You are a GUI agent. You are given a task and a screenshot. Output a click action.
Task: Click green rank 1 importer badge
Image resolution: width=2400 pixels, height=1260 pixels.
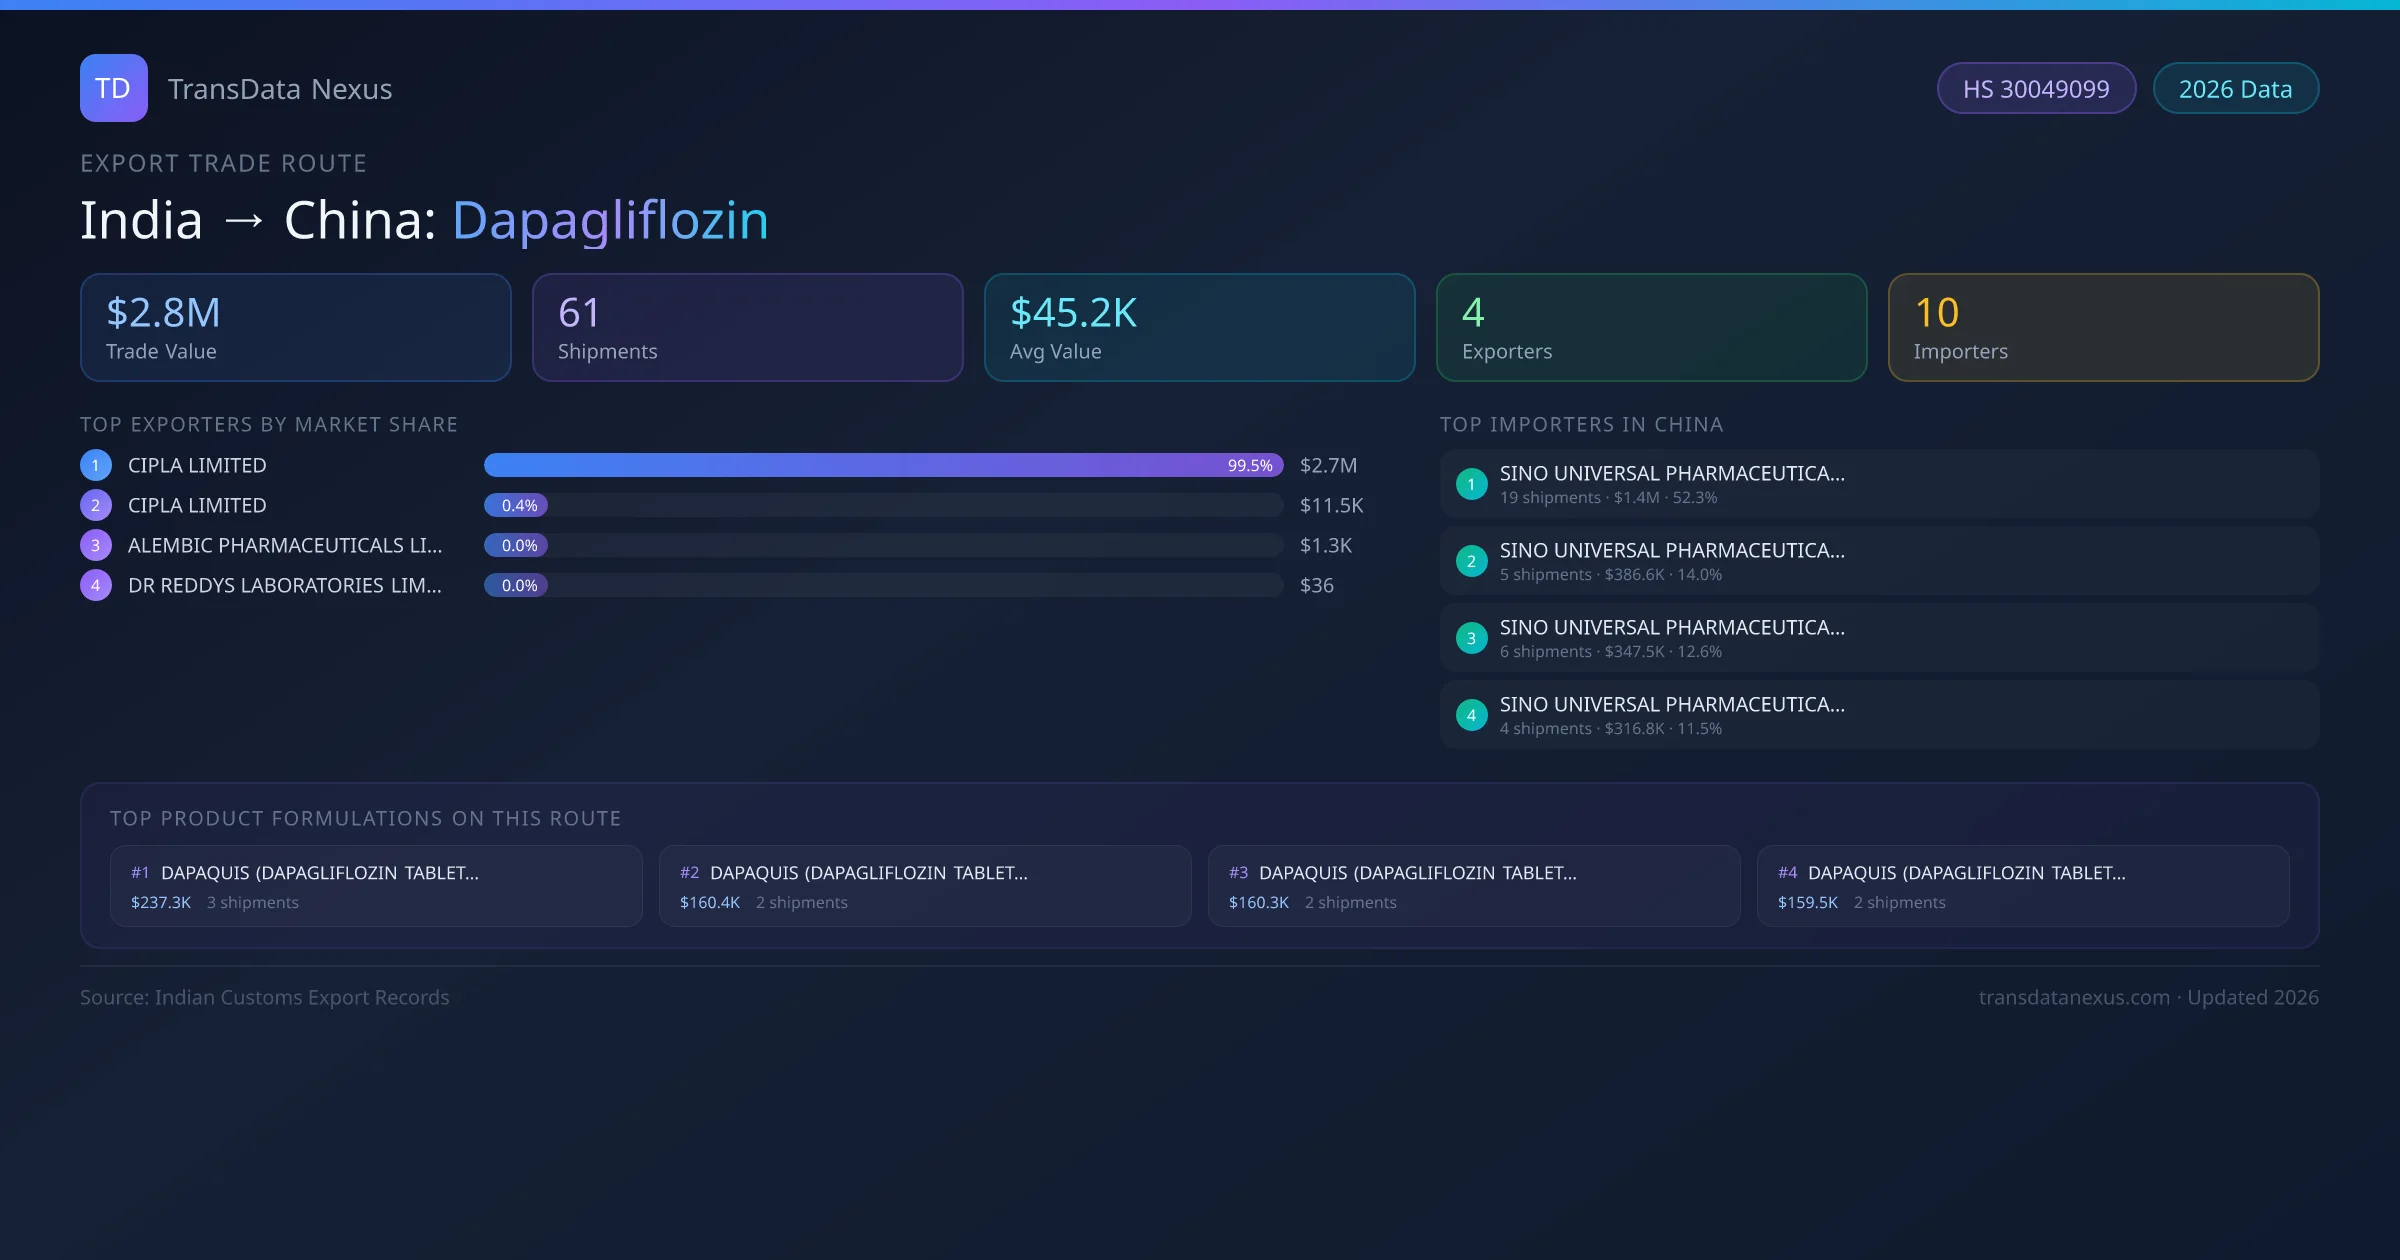(x=1471, y=484)
